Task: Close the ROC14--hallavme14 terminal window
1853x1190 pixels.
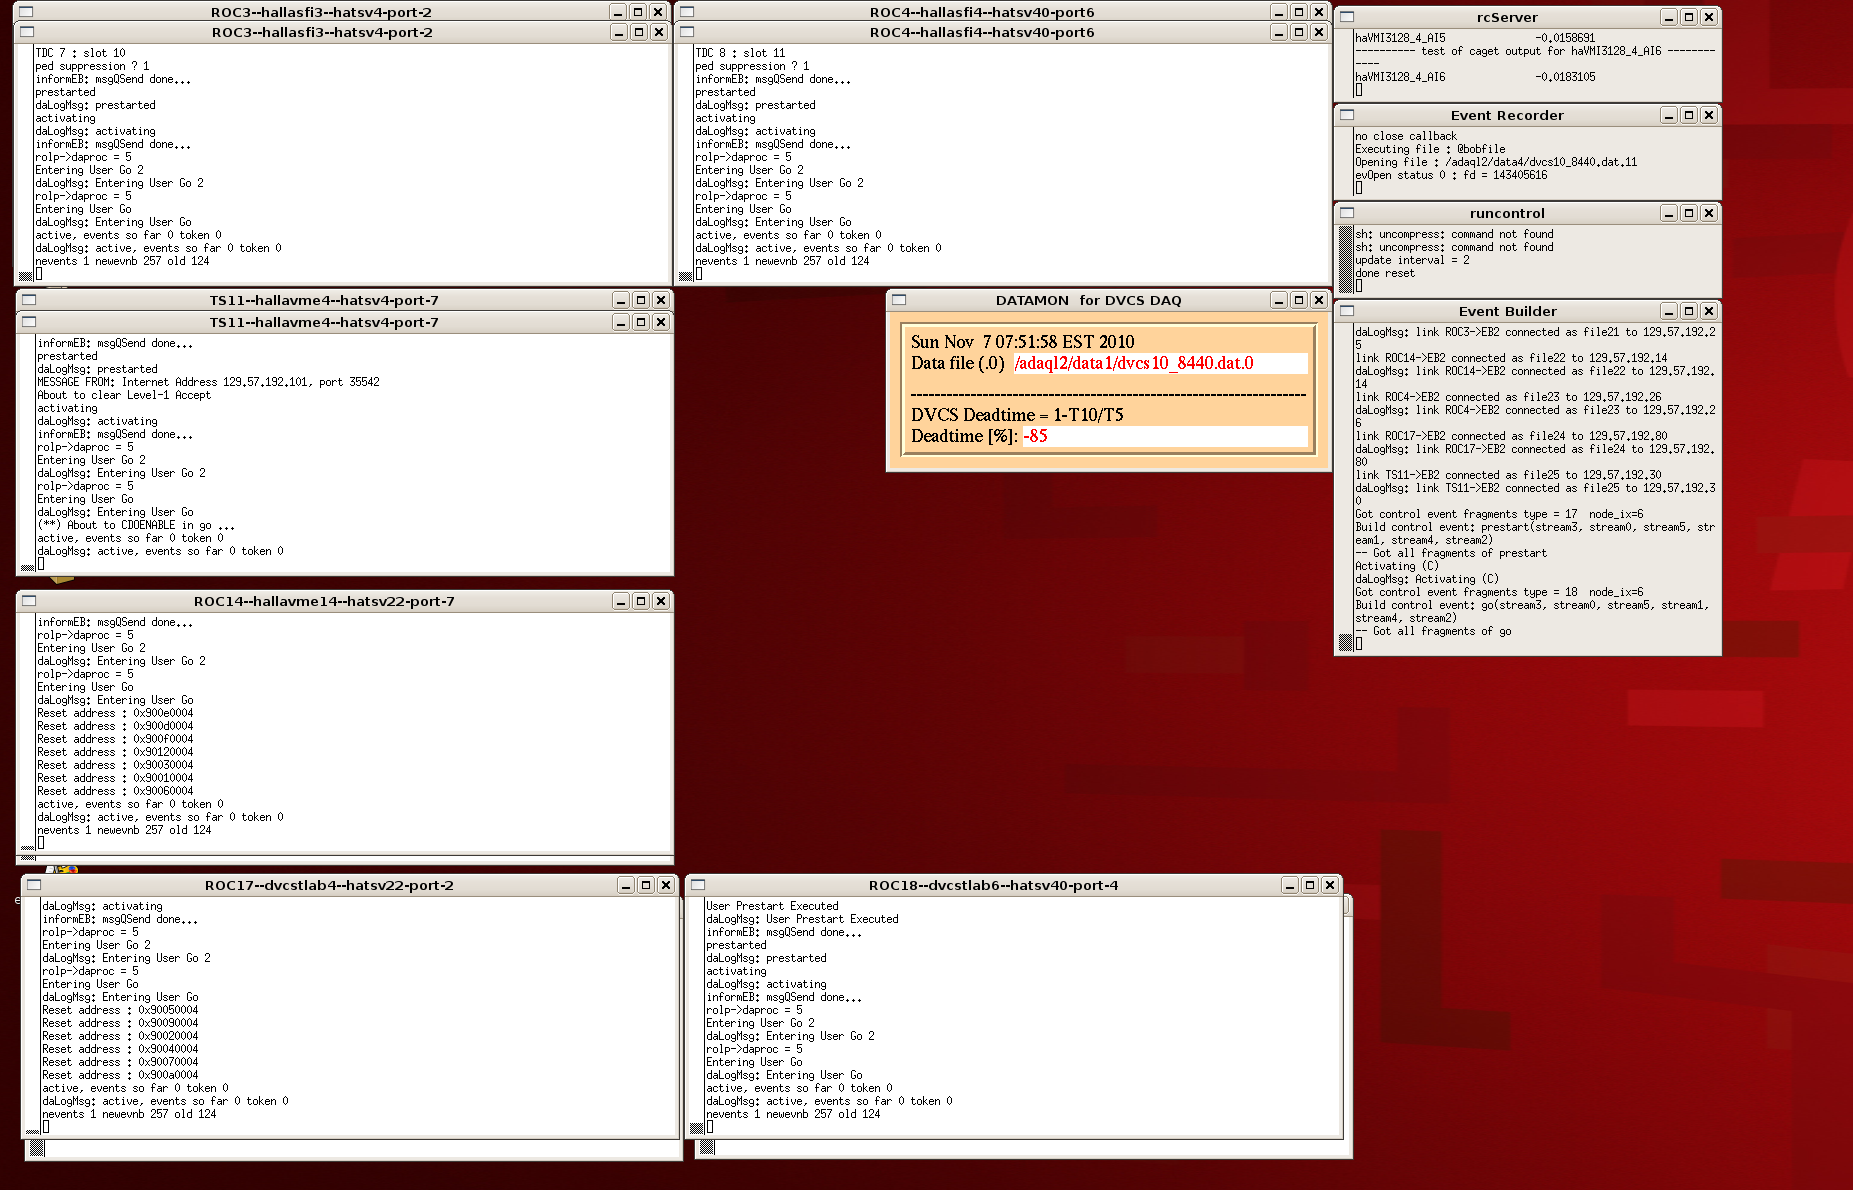Action: coord(661,601)
